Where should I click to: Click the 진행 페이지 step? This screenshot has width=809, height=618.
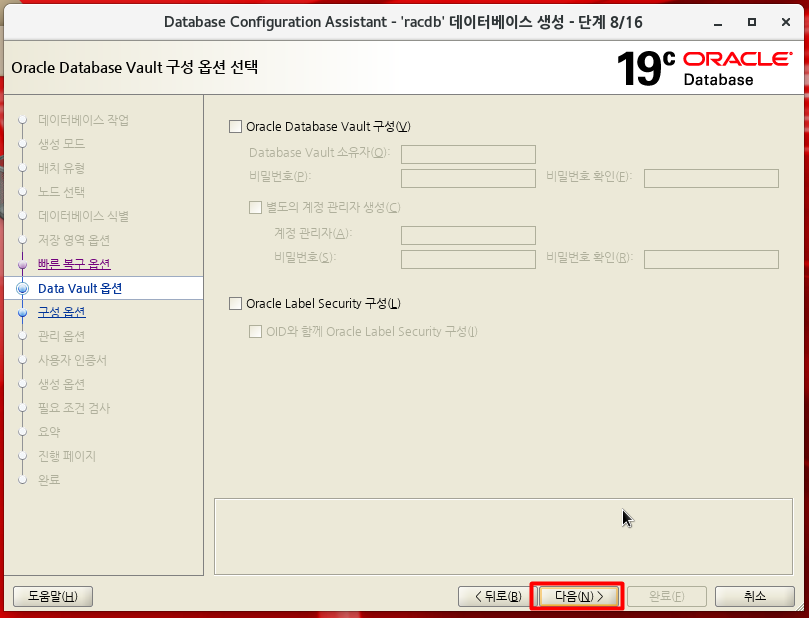pos(67,456)
